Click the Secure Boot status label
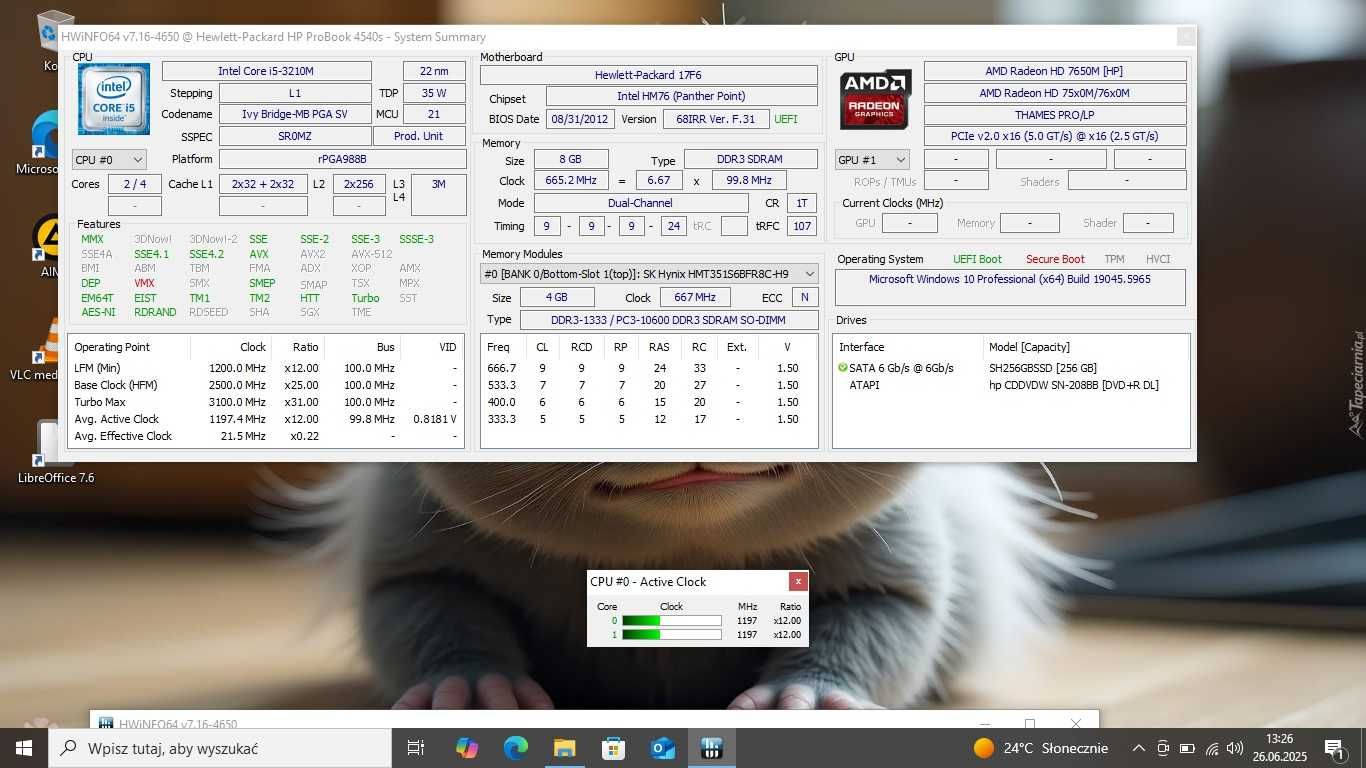 1055,259
